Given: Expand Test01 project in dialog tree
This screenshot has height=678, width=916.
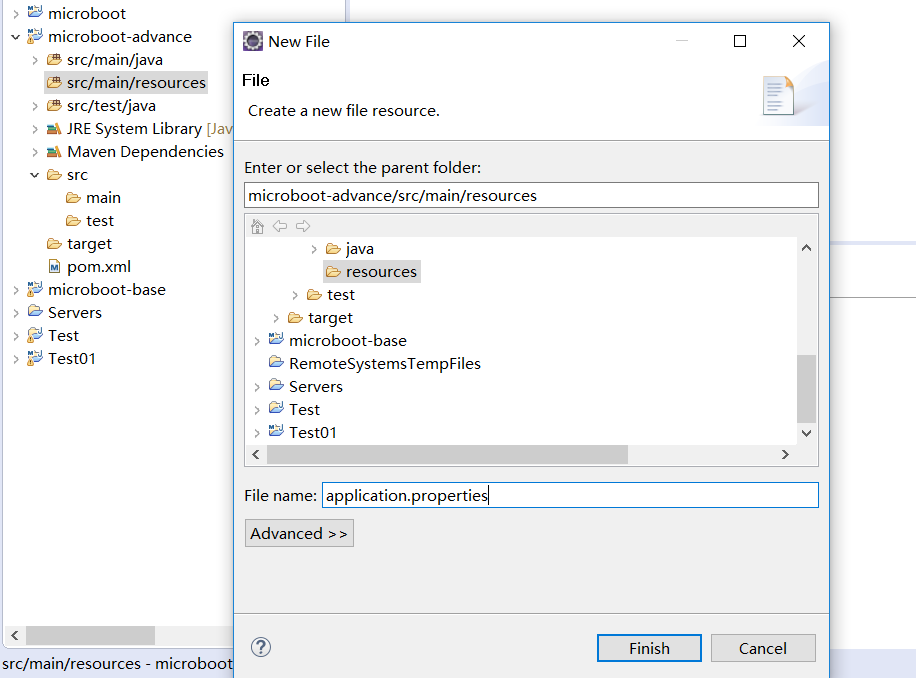Looking at the screenshot, I should click(257, 433).
